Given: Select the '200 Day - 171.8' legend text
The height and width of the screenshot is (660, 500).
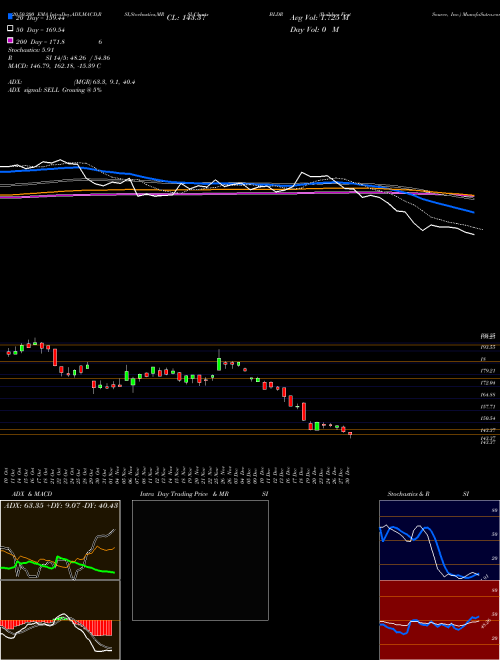Looking at the screenshot, I should point(40,42).
